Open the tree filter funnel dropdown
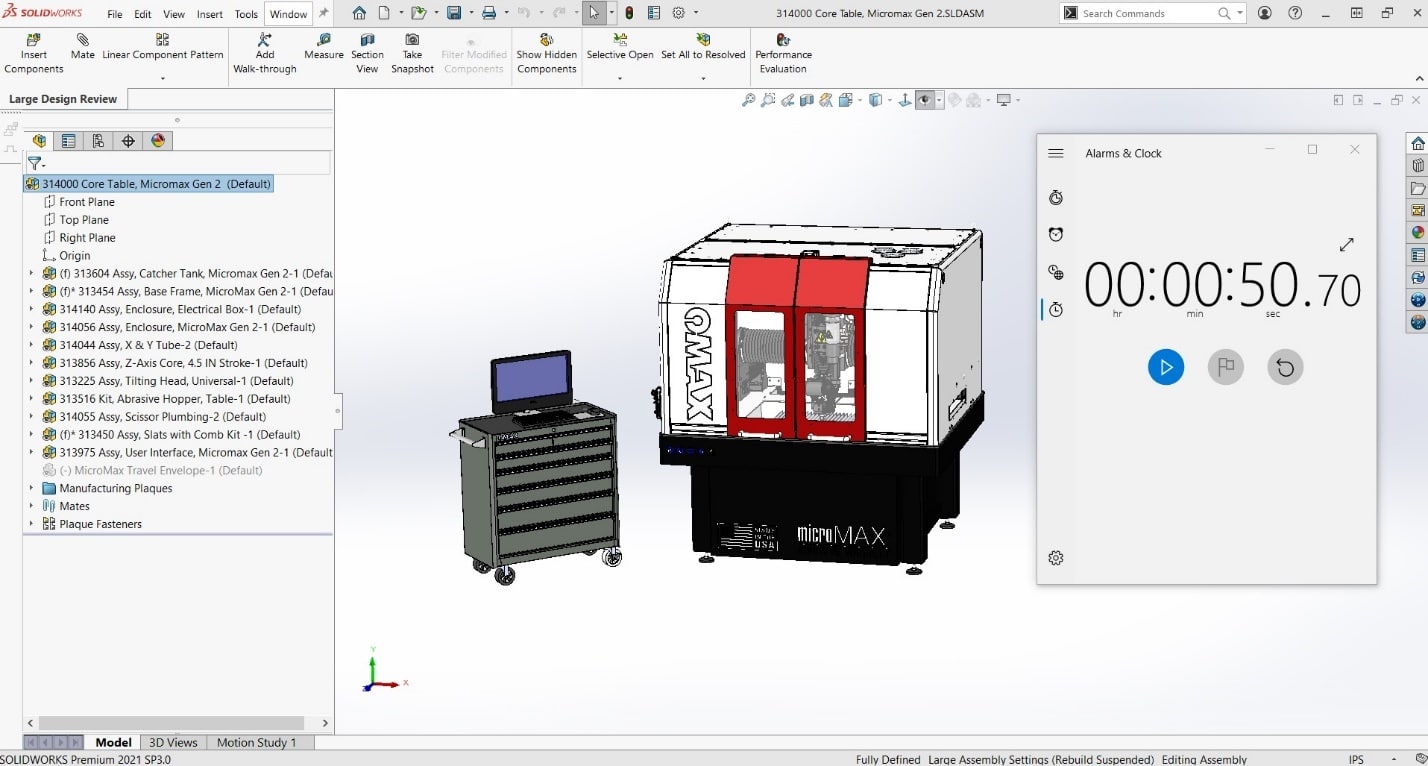The height and width of the screenshot is (766, 1428). [36, 163]
